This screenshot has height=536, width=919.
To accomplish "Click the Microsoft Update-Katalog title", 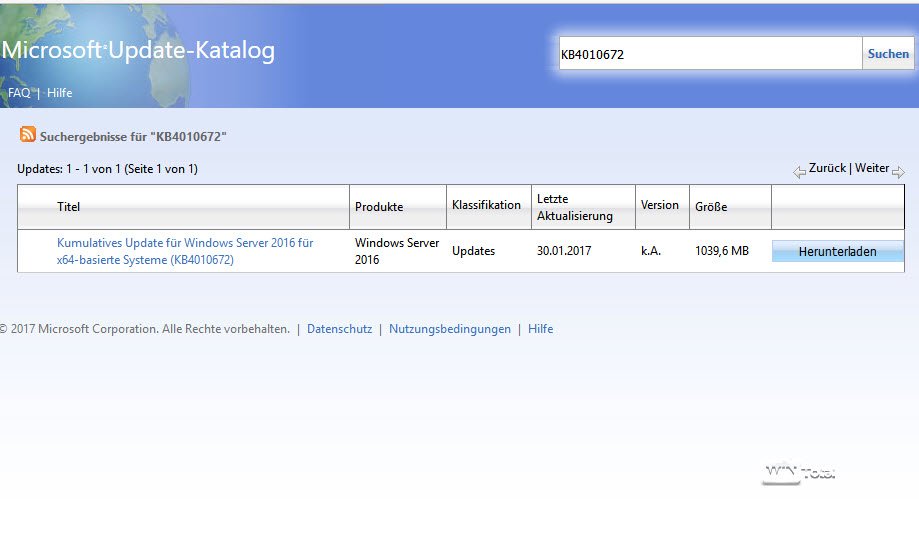I will 138,50.
